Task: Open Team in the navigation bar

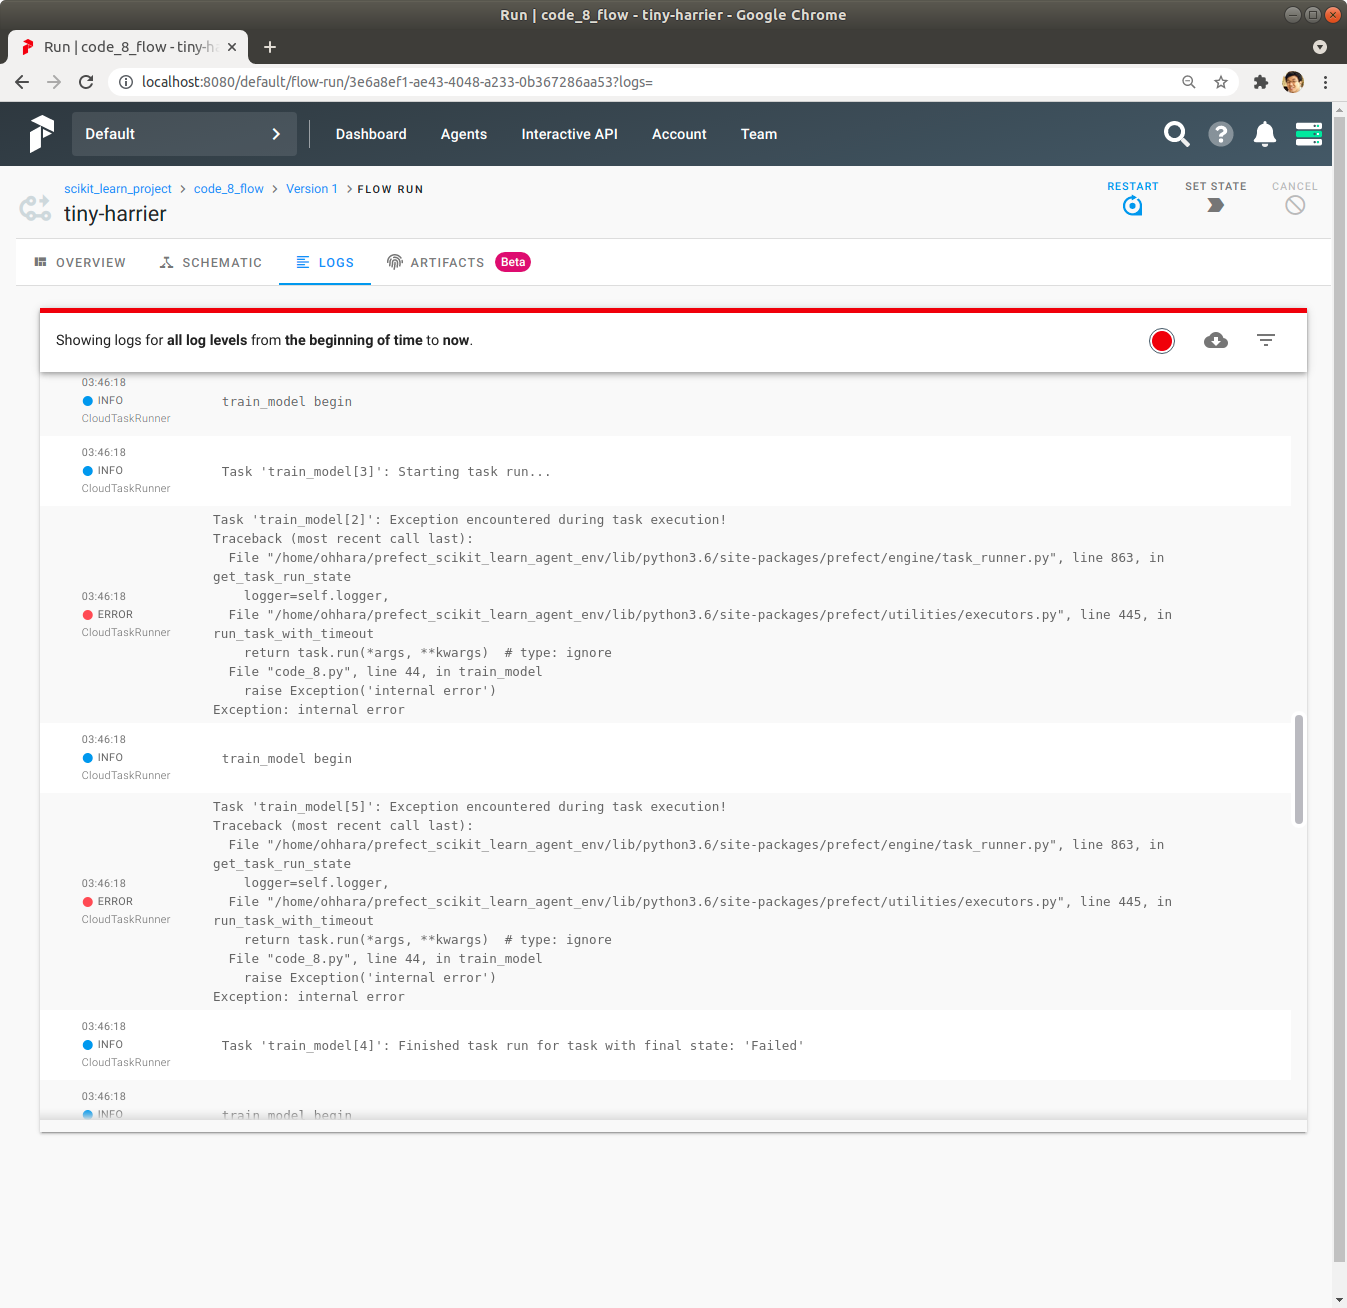Action: pos(759,134)
